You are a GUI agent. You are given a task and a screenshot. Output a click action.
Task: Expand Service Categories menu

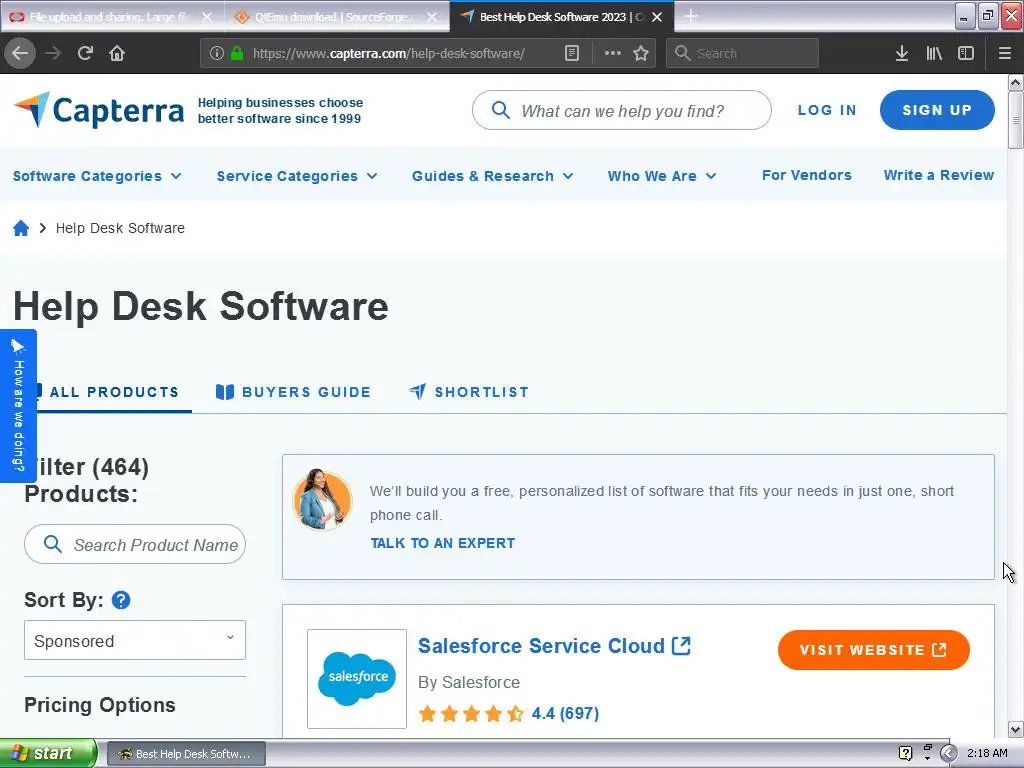click(297, 176)
